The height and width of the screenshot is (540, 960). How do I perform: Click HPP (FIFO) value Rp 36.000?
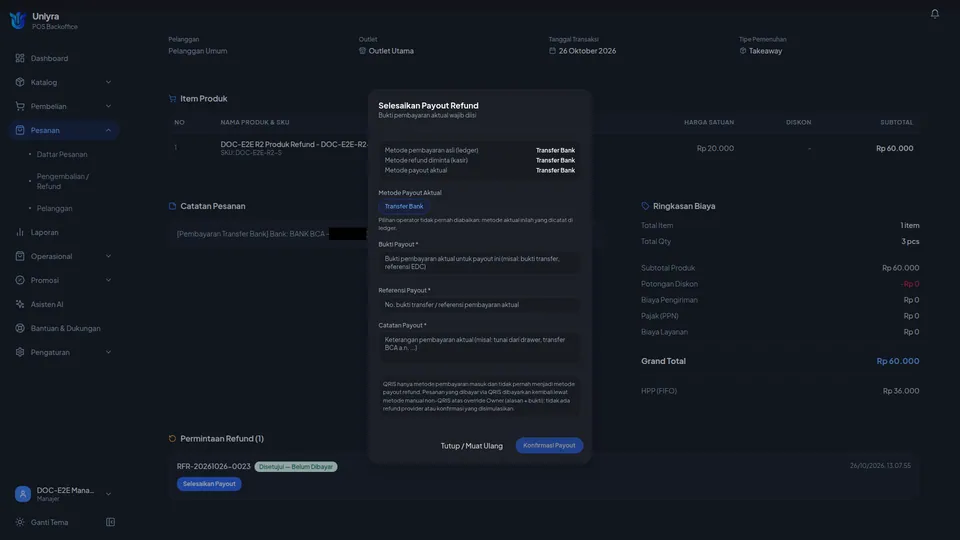(x=901, y=391)
